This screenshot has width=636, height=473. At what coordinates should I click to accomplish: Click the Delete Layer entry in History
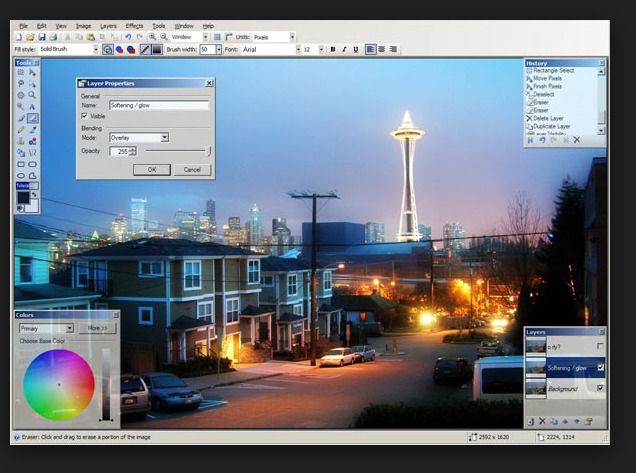548,118
